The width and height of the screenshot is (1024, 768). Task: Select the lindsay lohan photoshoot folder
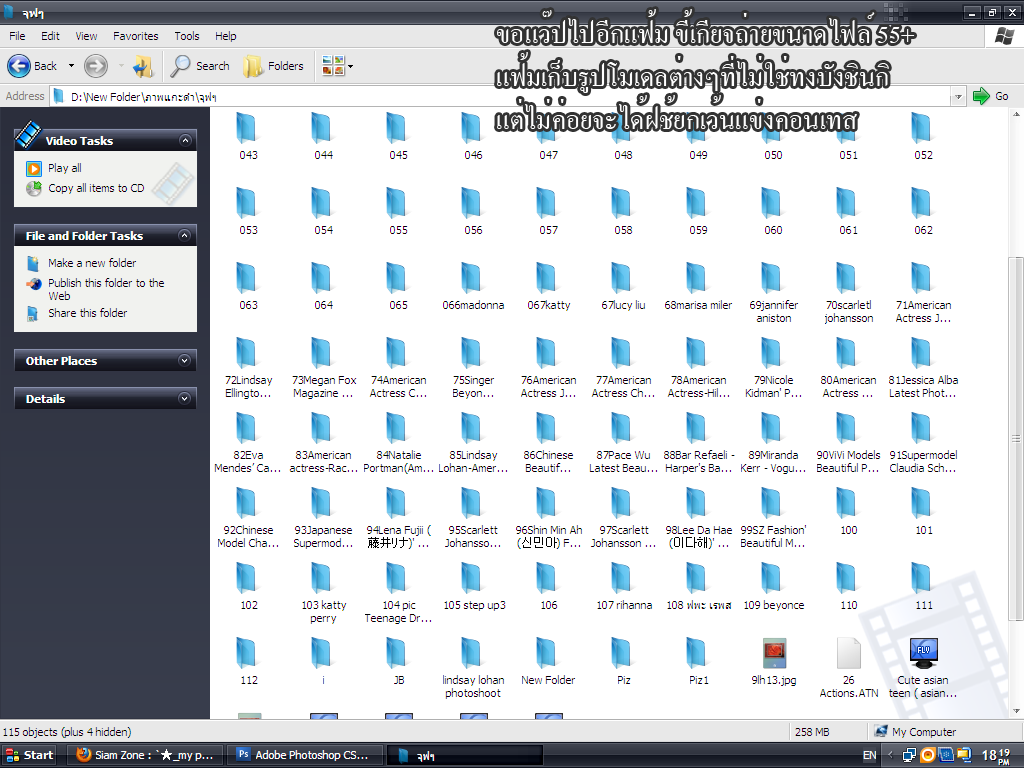pos(473,668)
